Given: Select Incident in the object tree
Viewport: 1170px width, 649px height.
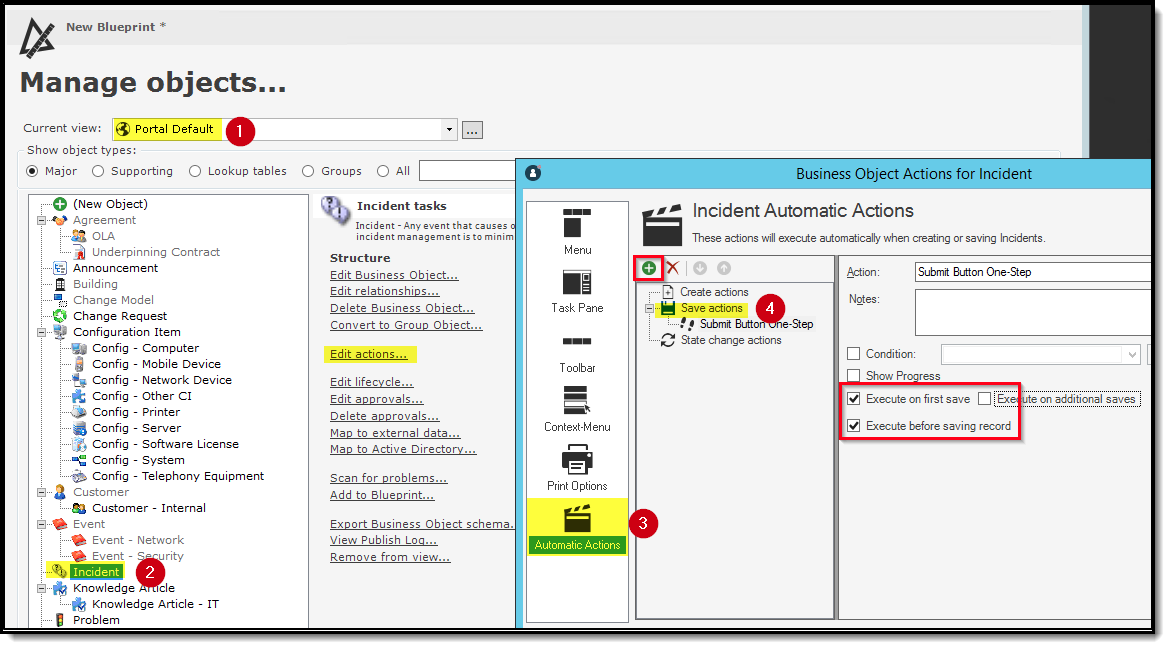Looking at the screenshot, I should pos(95,571).
